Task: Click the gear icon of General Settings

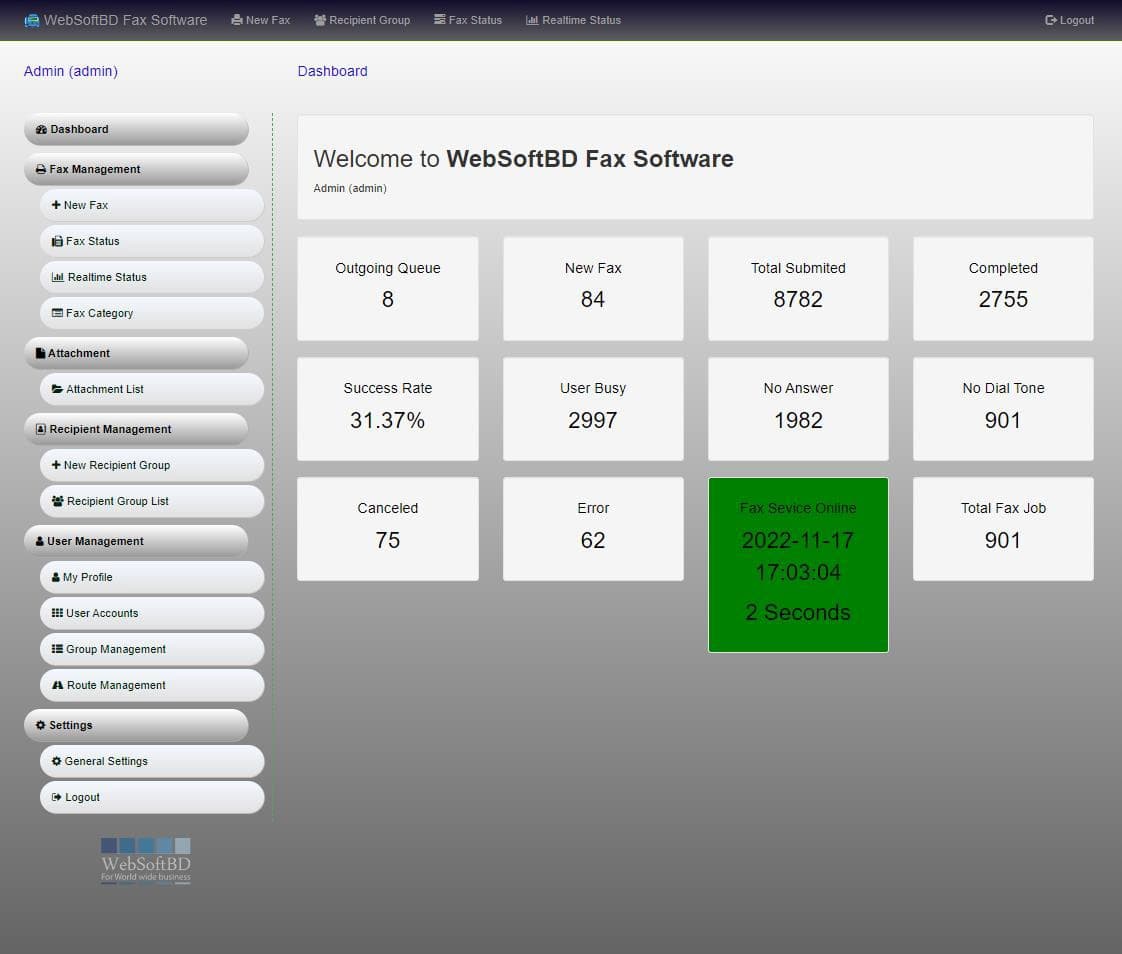Action: [x=57, y=761]
